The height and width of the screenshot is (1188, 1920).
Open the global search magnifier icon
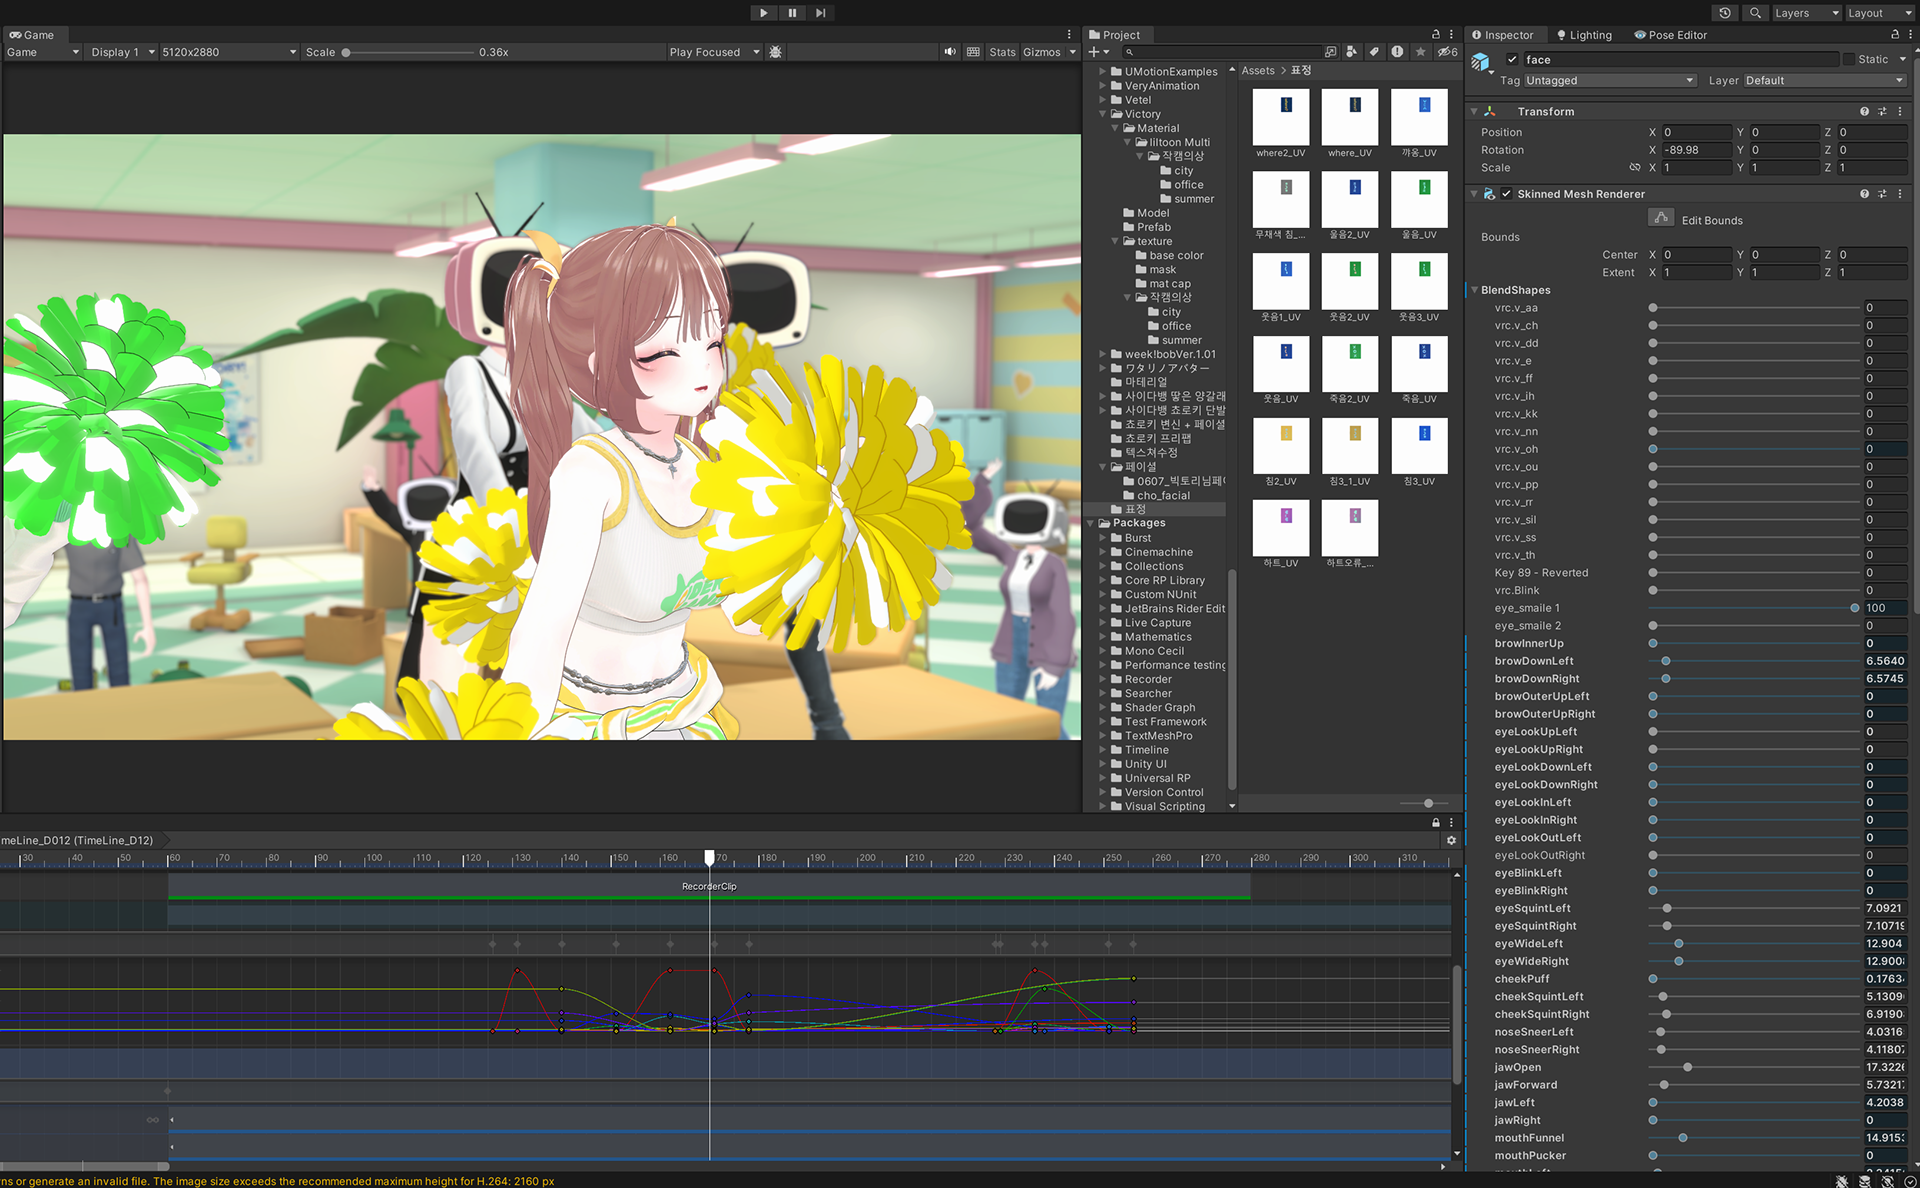(x=1755, y=13)
